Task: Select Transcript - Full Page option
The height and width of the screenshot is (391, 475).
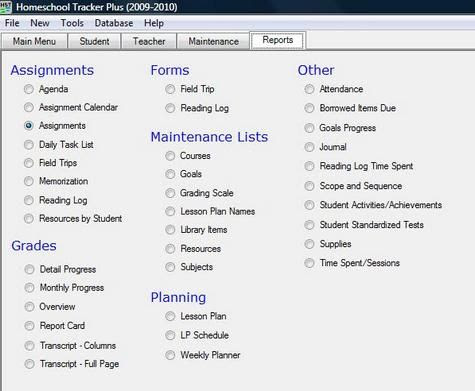Action: 29,364
